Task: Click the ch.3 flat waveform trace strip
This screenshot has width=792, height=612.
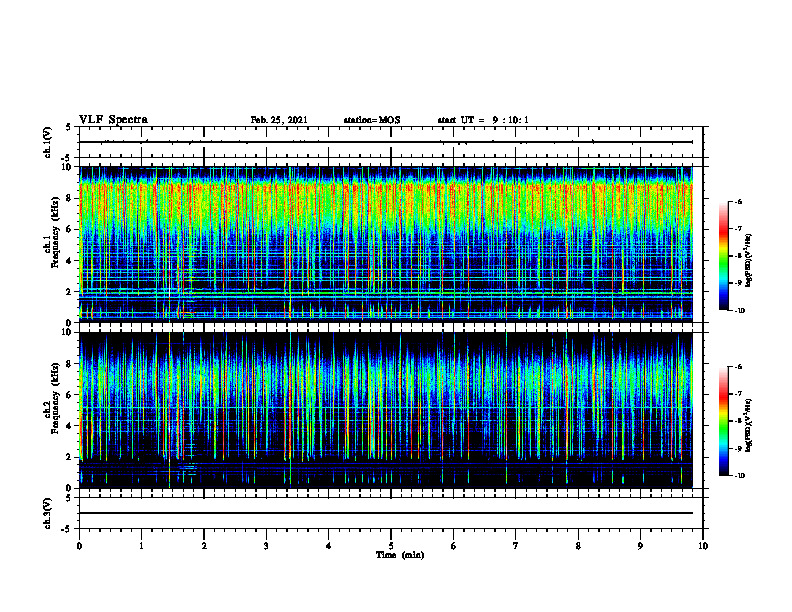Action: pos(386,513)
